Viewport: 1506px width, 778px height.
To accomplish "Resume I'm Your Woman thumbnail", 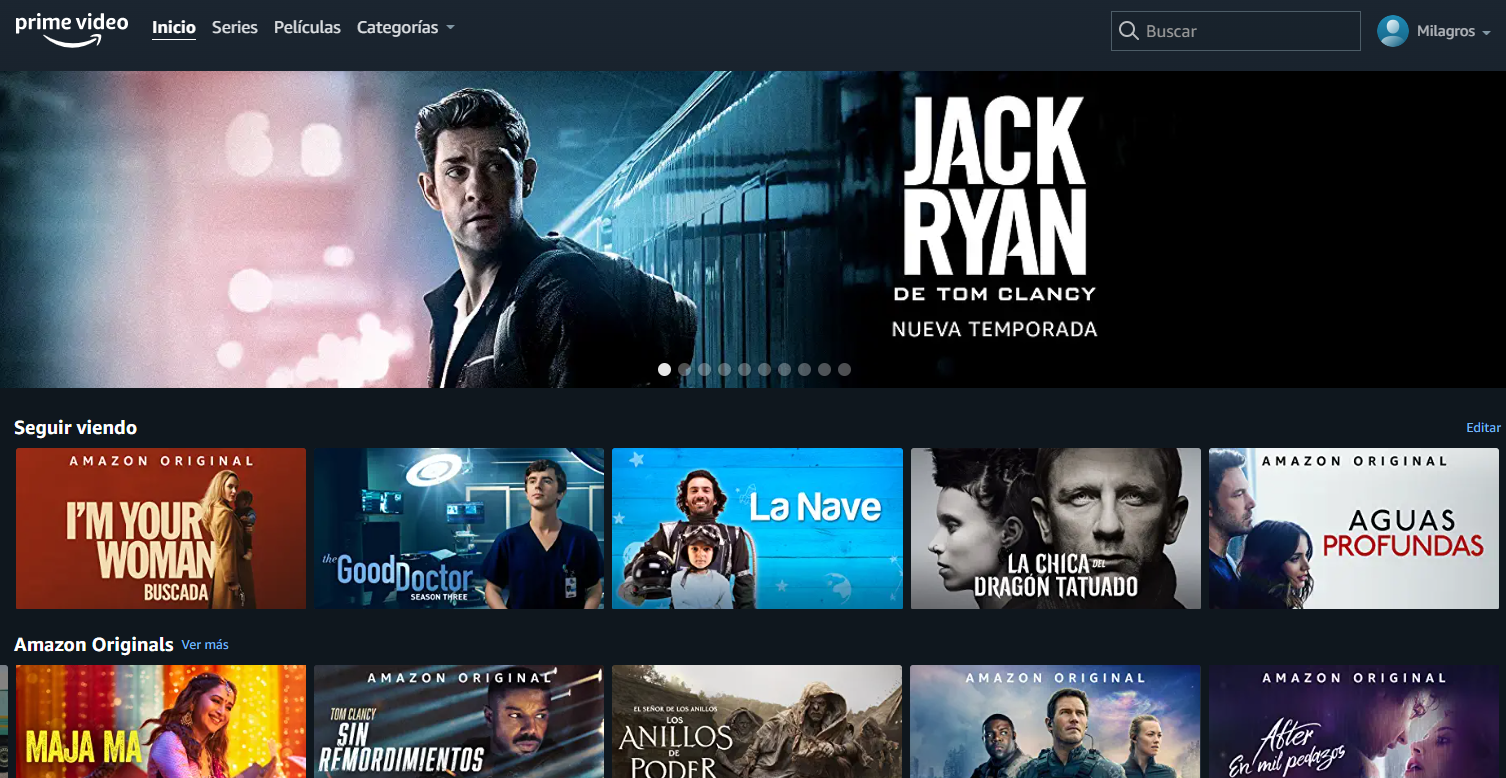I will point(161,528).
